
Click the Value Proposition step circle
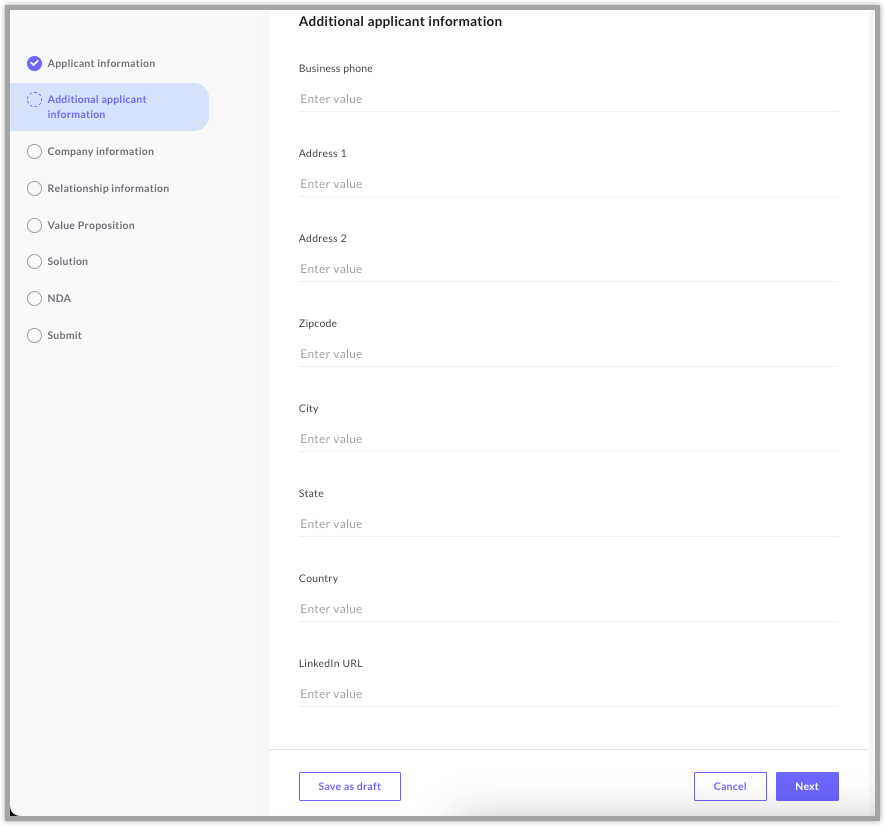click(x=34, y=225)
